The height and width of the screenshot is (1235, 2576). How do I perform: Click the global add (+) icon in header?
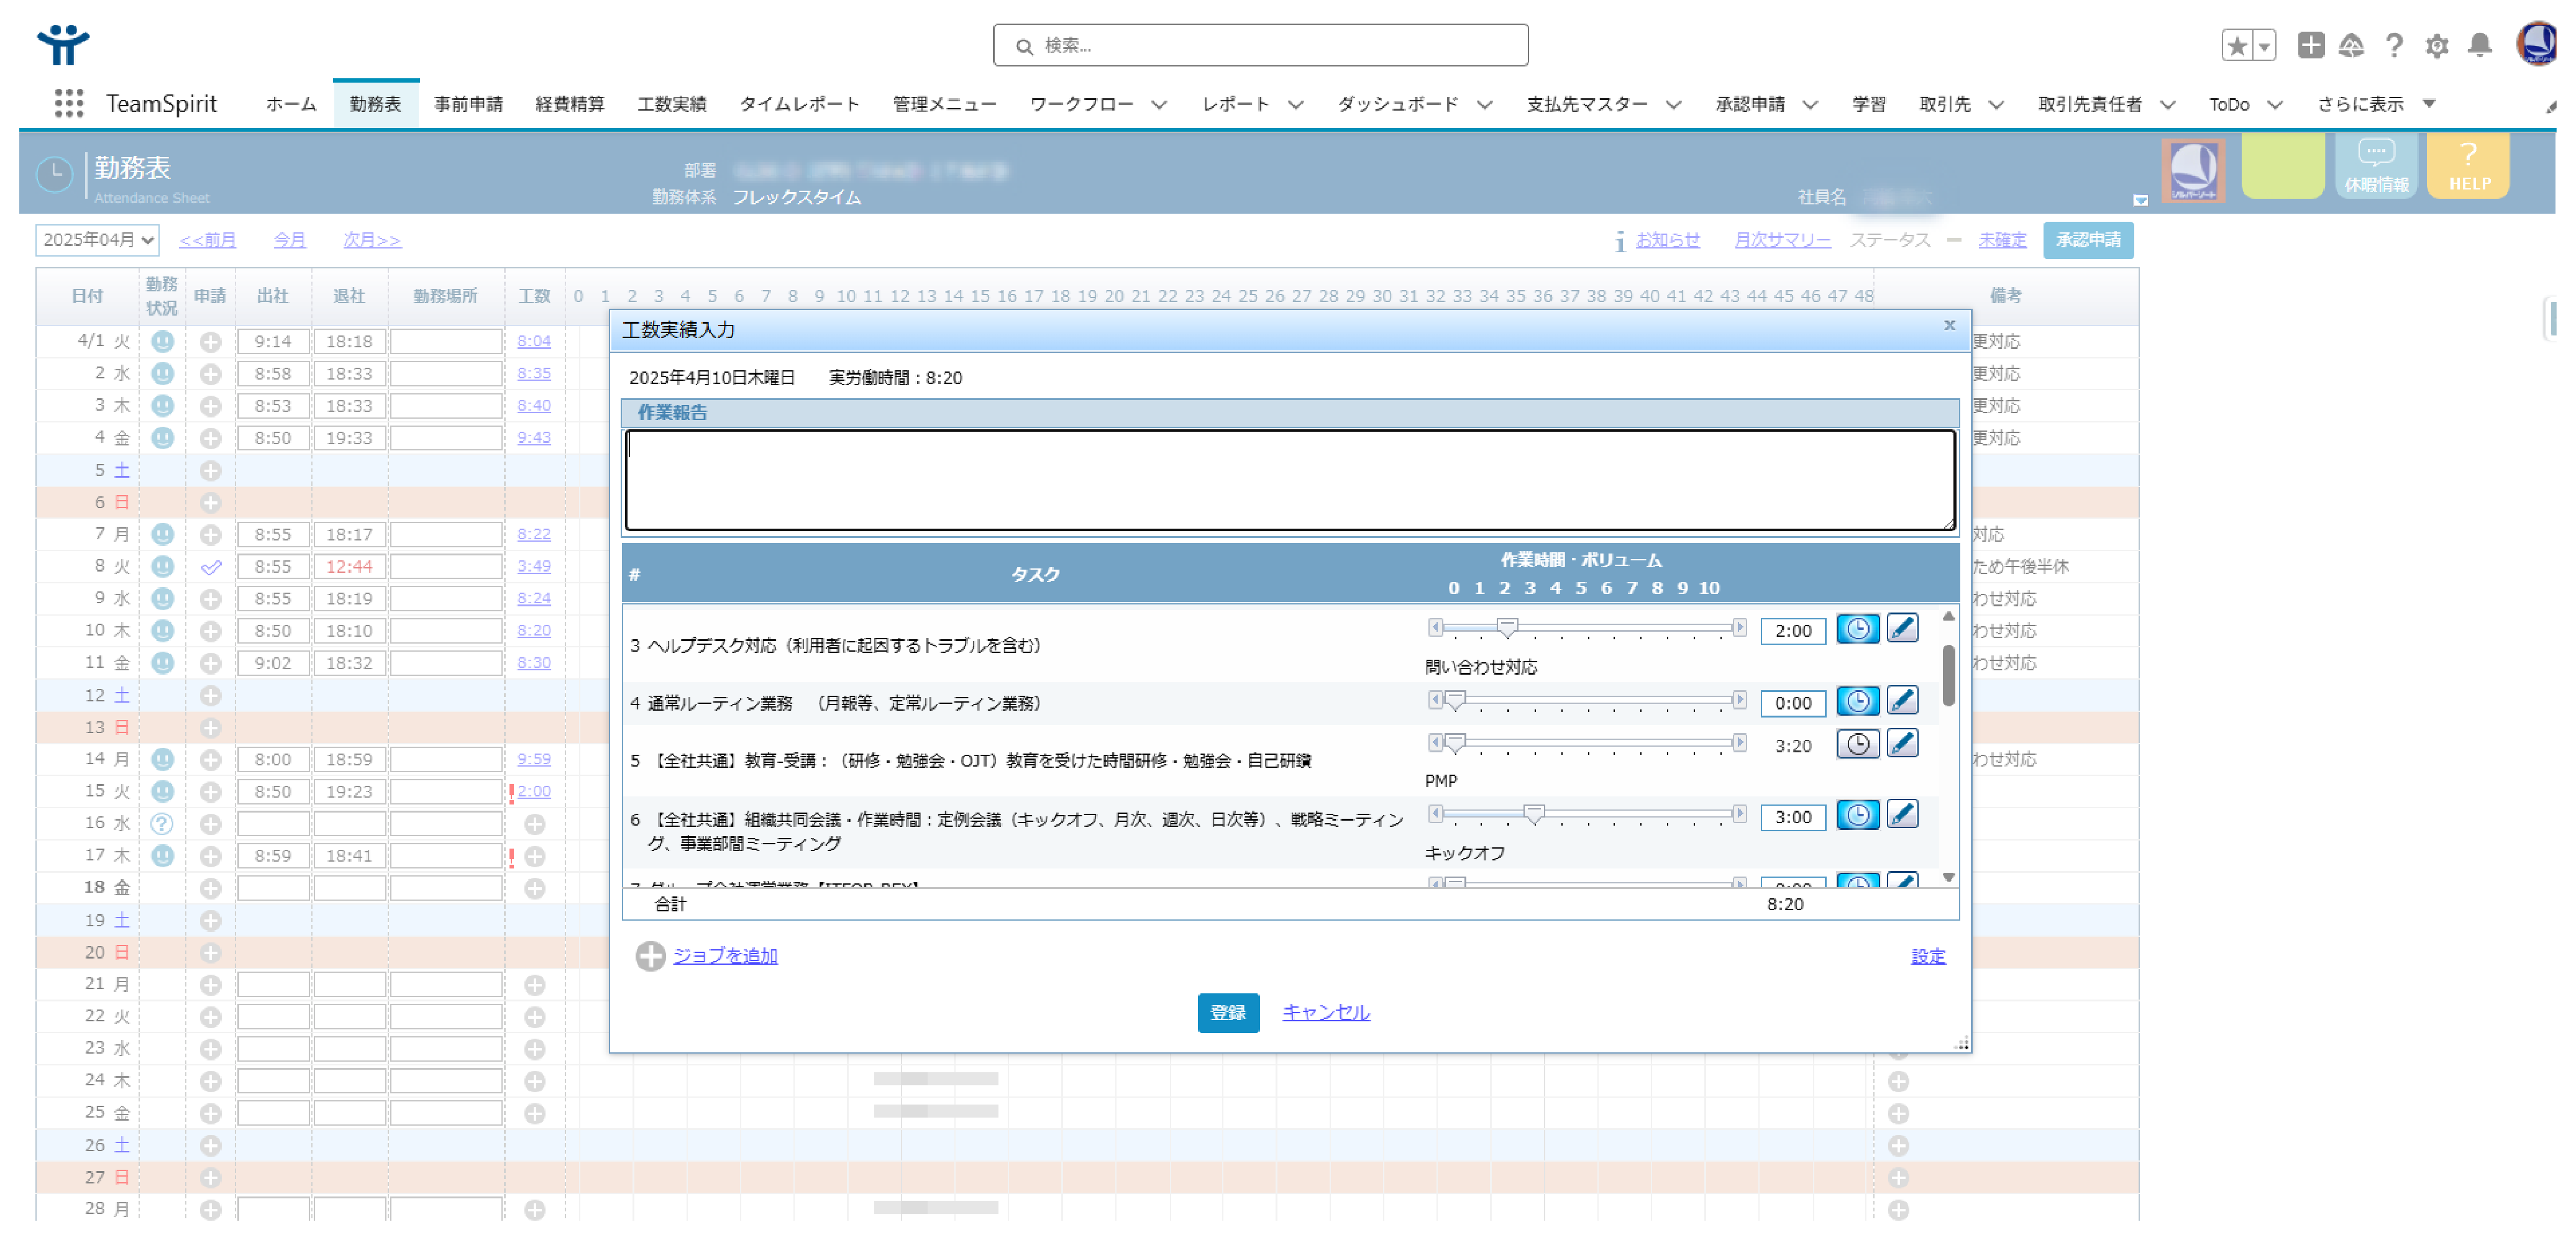click(2311, 45)
